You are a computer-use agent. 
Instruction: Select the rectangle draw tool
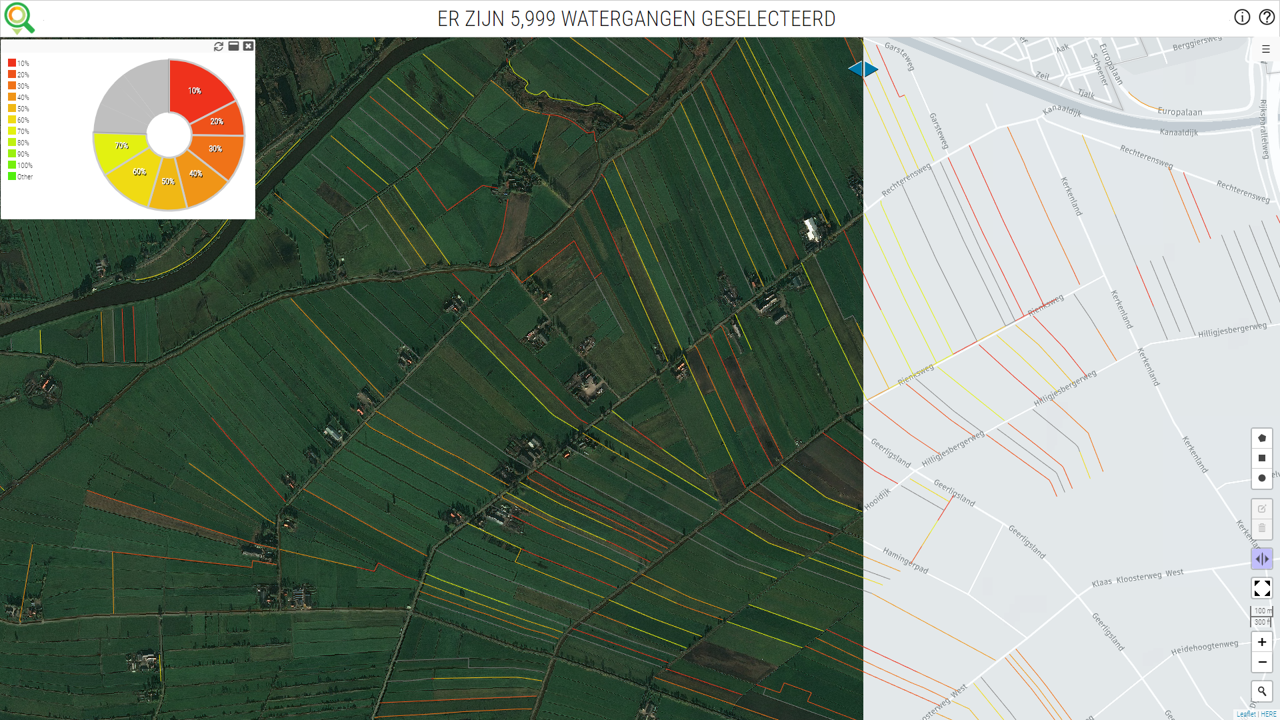[x=1262, y=458]
